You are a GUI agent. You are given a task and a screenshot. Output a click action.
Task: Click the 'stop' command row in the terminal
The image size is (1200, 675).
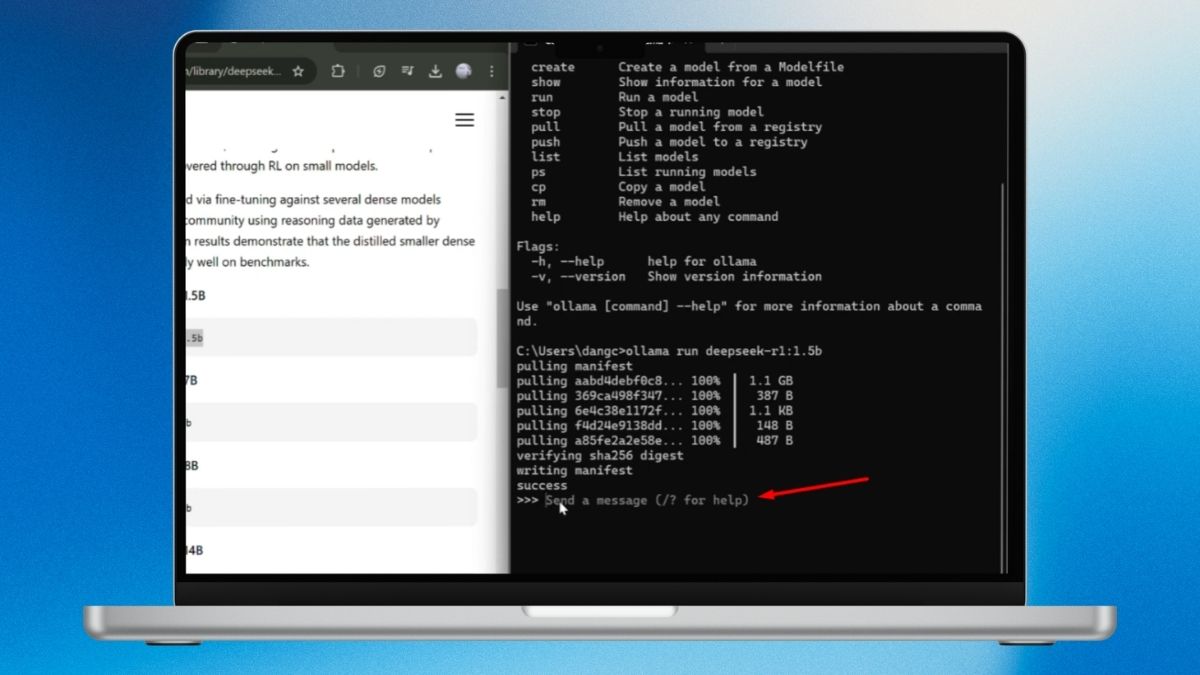point(647,112)
